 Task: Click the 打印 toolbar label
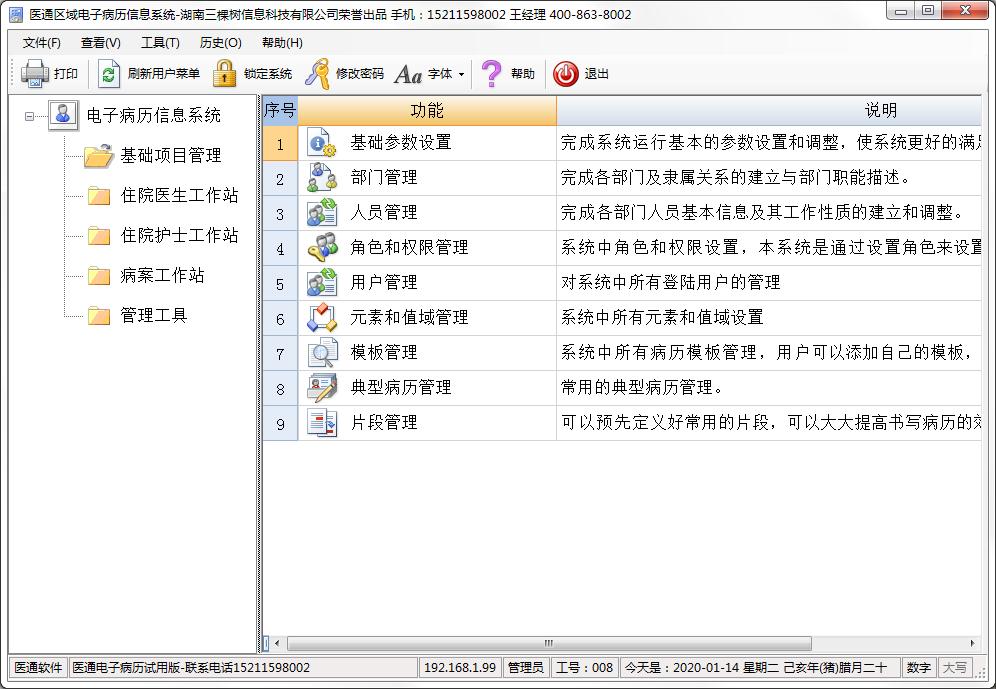65,74
